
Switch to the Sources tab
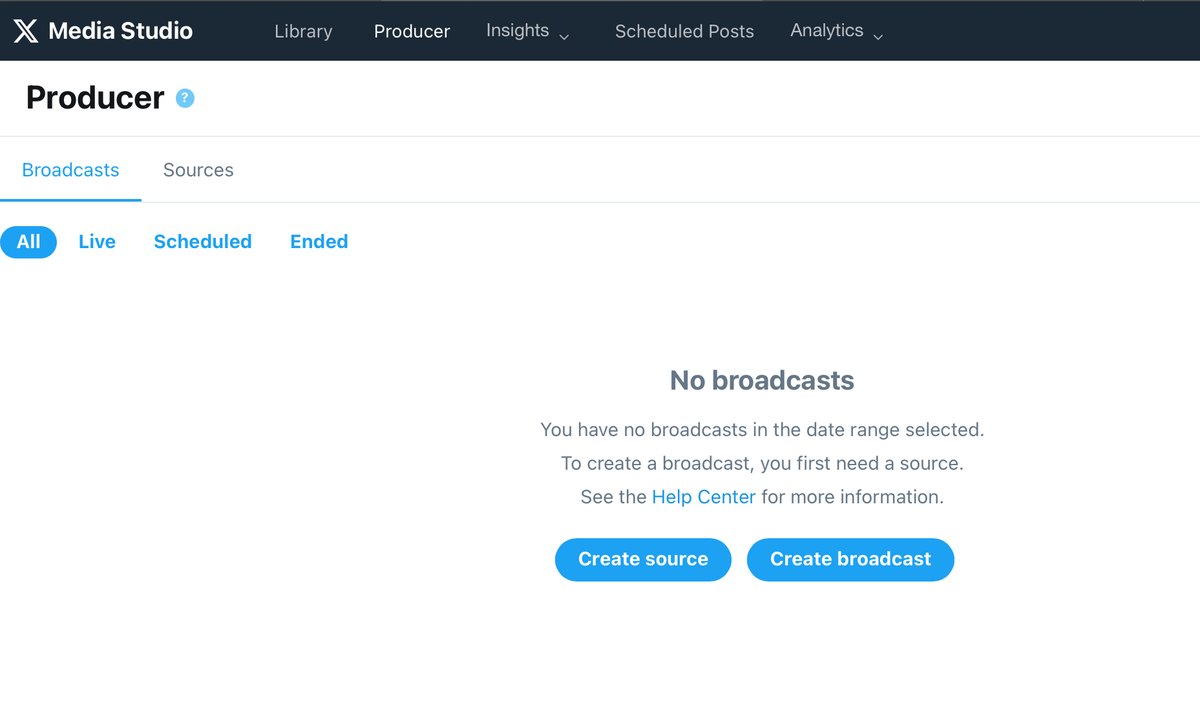198,170
